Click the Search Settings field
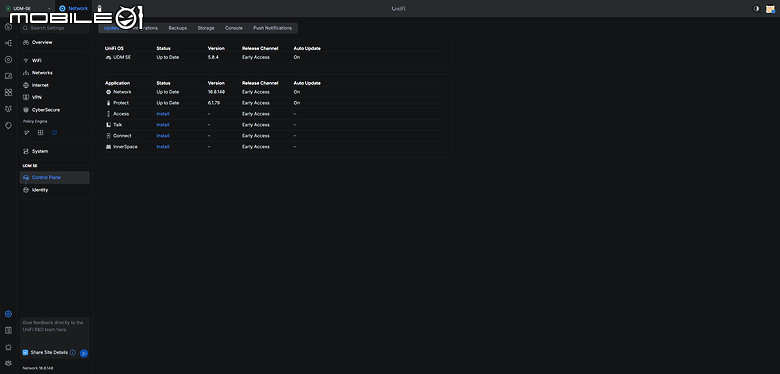Image resolution: width=780 pixels, height=374 pixels. point(55,28)
